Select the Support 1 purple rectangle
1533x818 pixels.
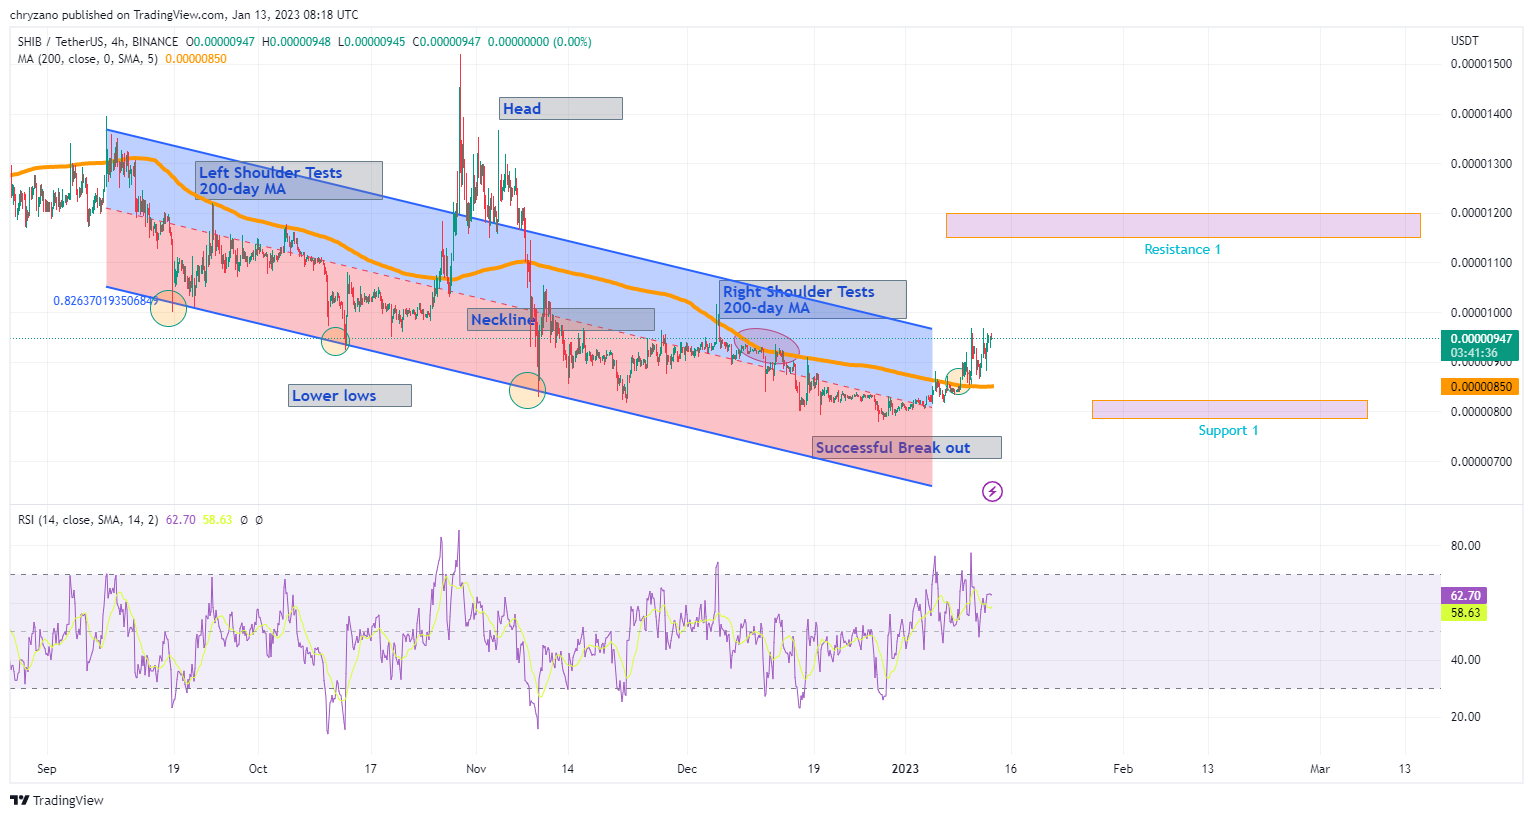[1229, 409]
